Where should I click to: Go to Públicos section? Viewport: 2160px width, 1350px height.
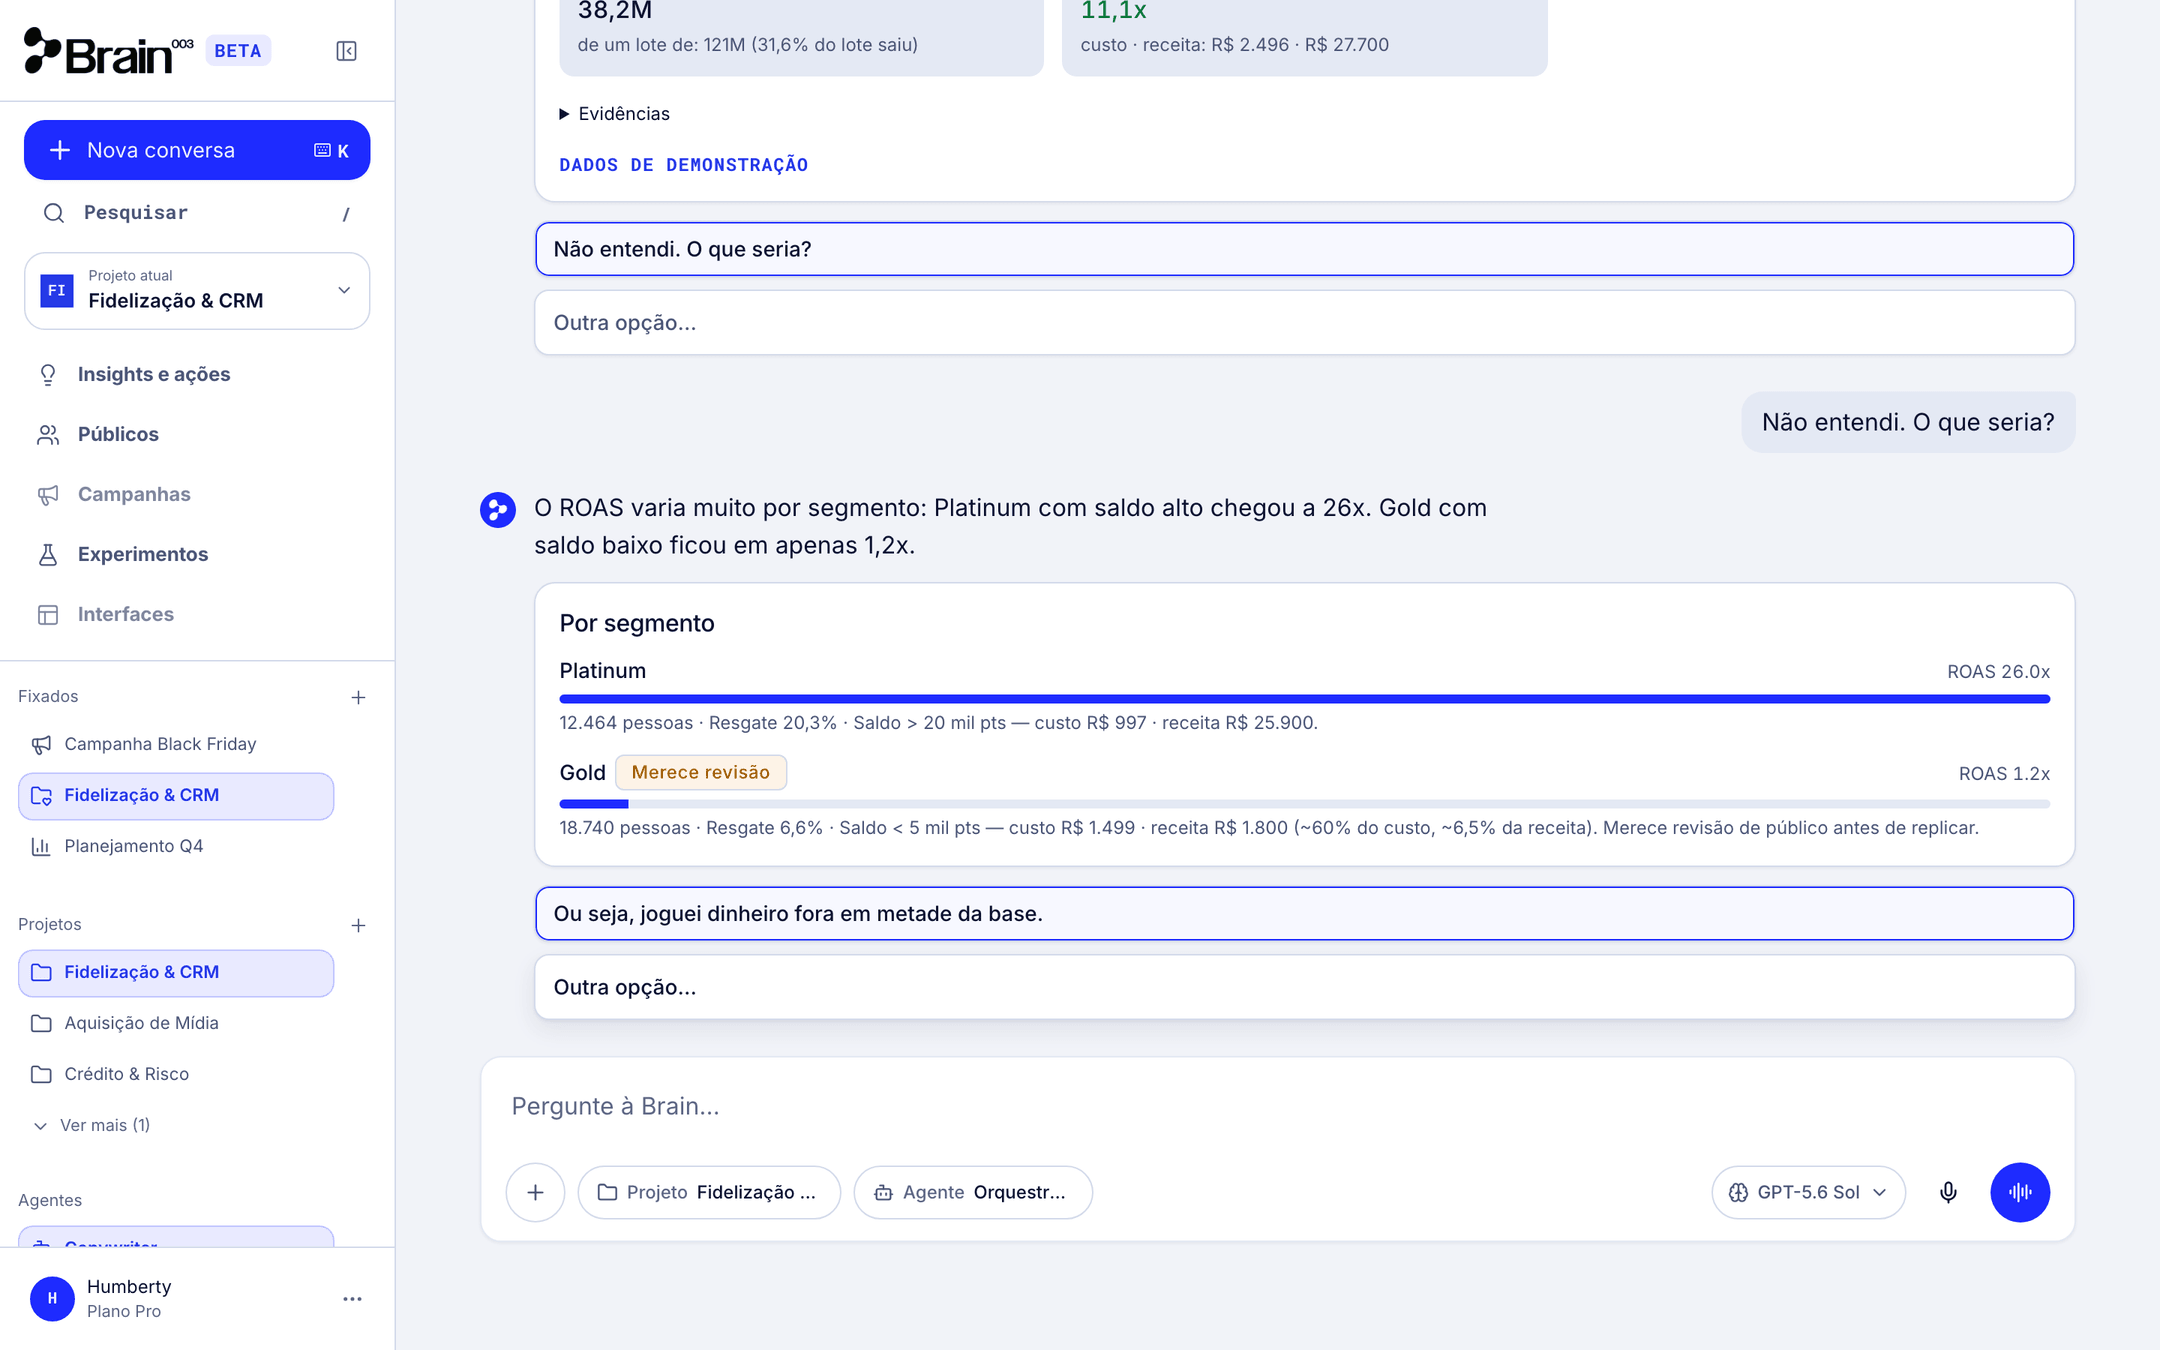click(x=118, y=434)
